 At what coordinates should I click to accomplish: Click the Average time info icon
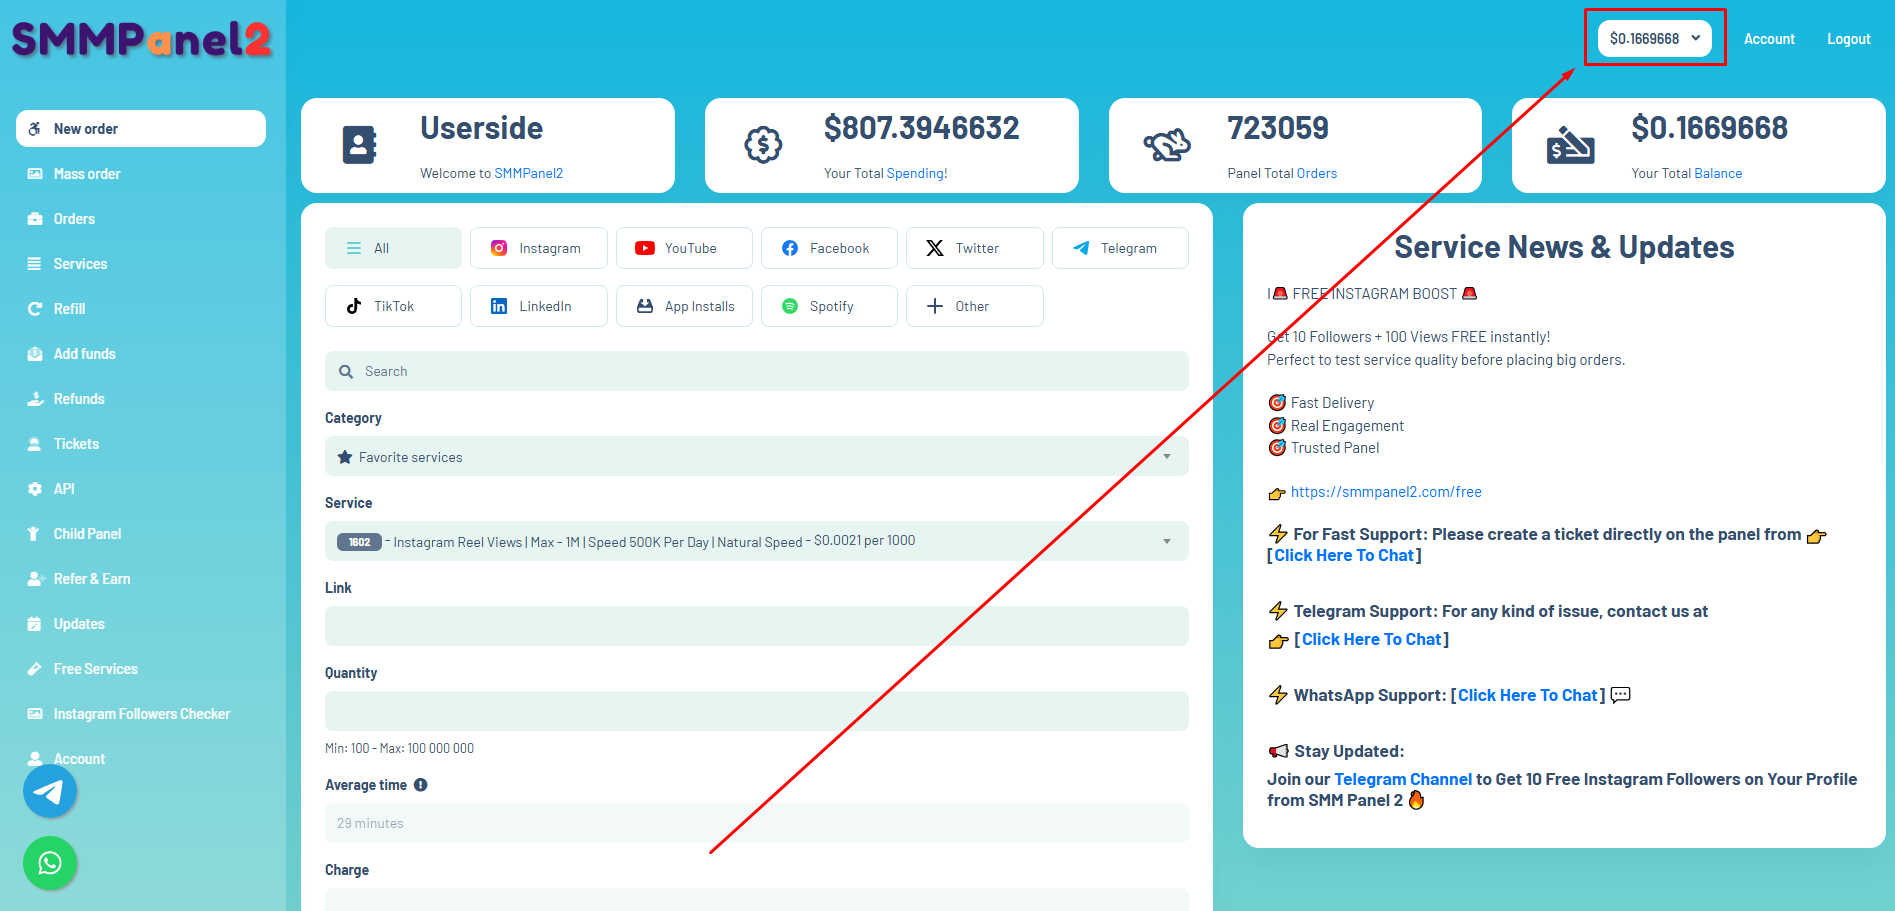pyautogui.click(x=421, y=785)
